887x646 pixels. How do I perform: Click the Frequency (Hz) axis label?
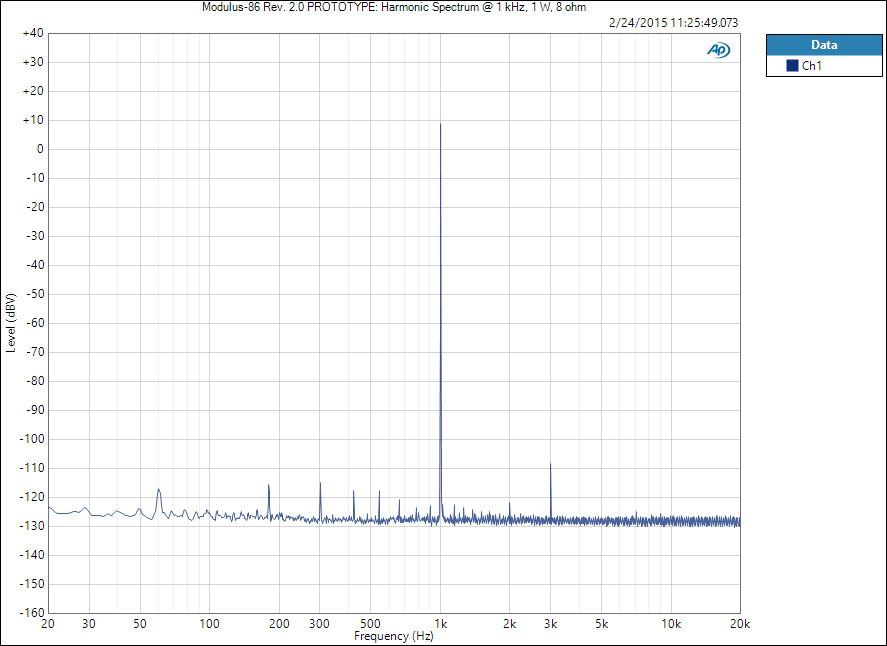(394, 636)
